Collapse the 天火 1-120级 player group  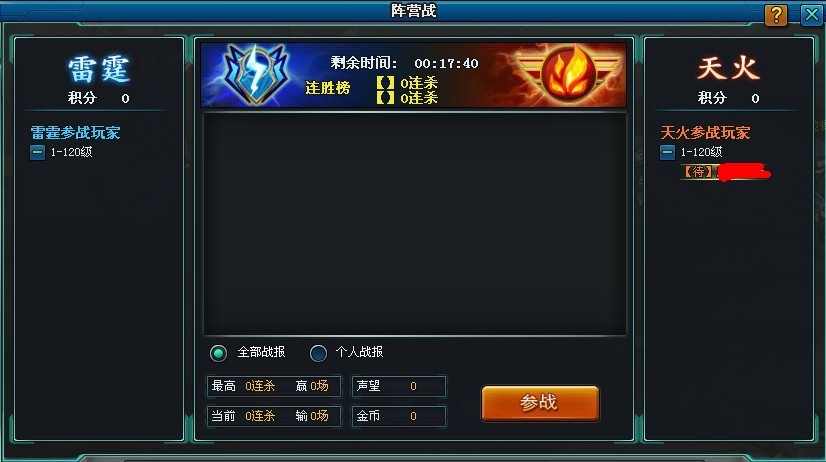[667, 153]
